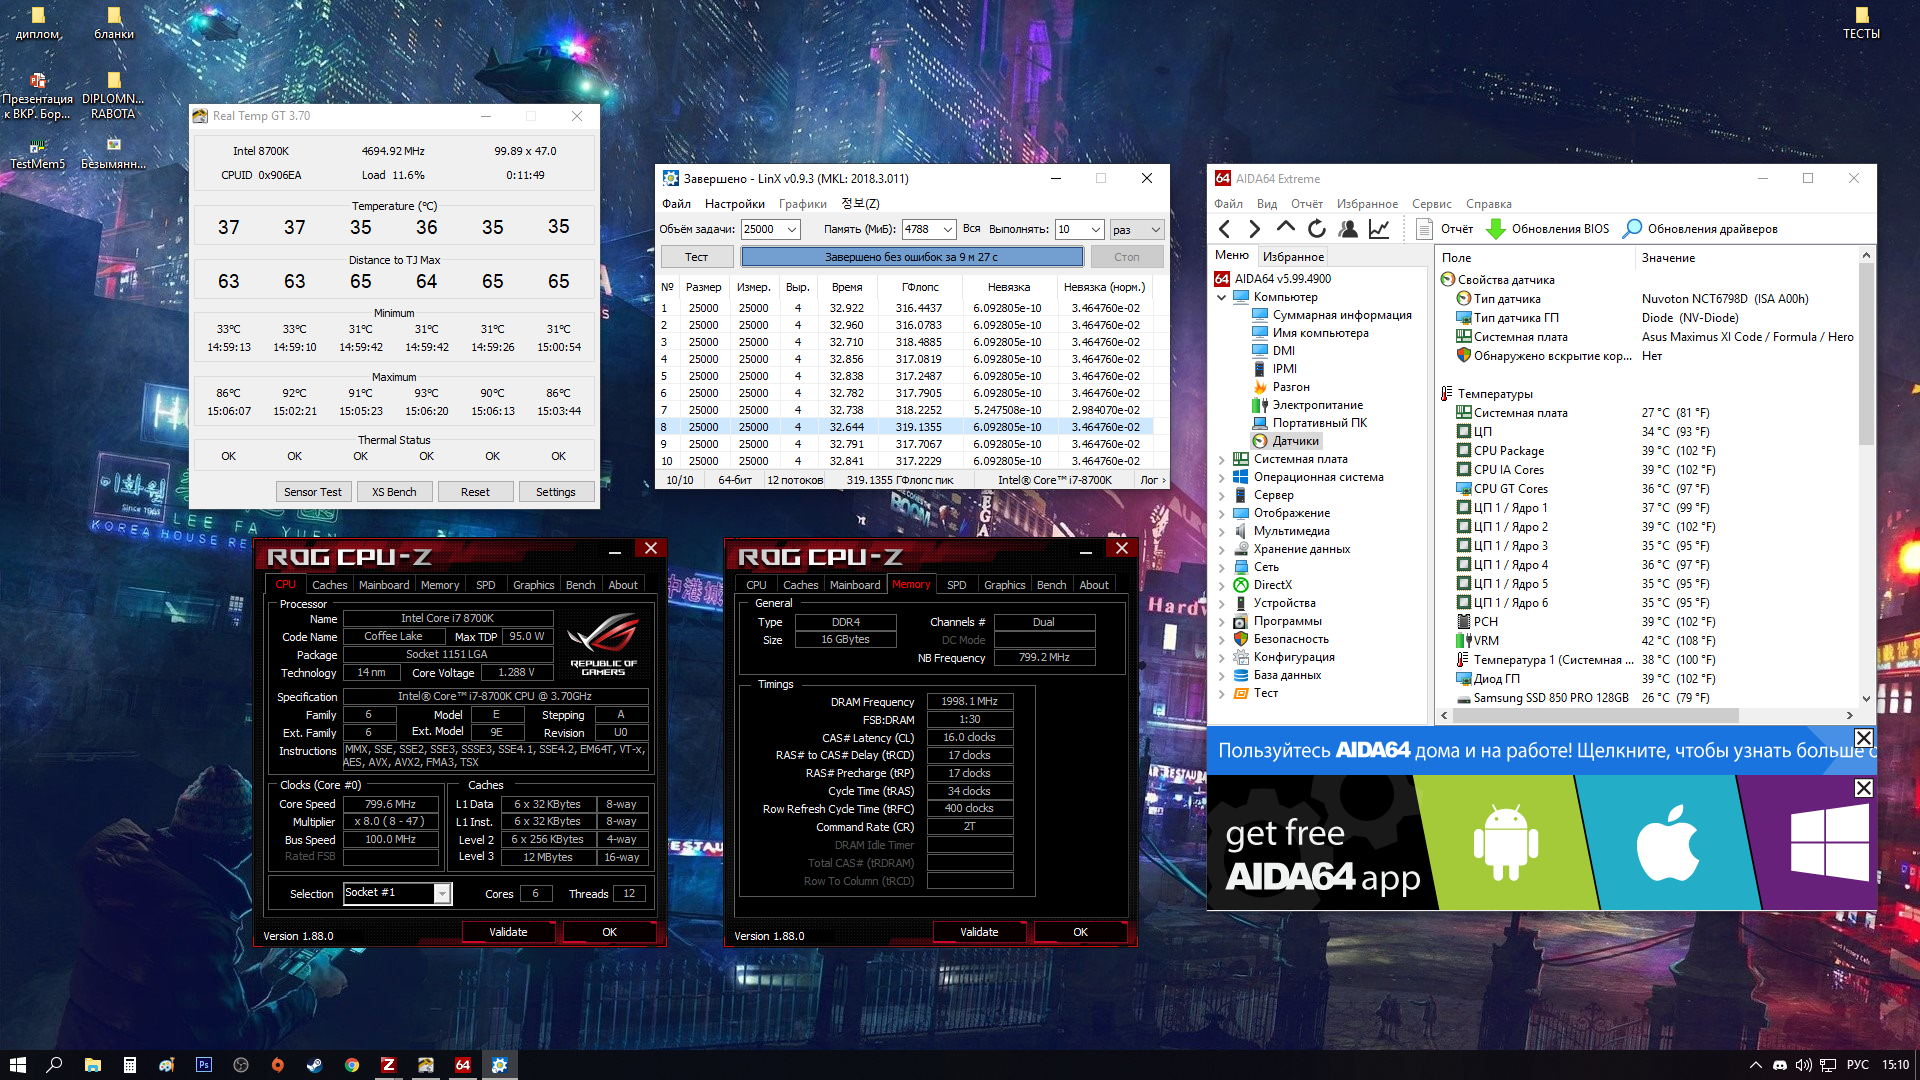Click AIDA64 Up level arrow icon
Viewport: 1920px width, 1080px height.
(1286, 228)
